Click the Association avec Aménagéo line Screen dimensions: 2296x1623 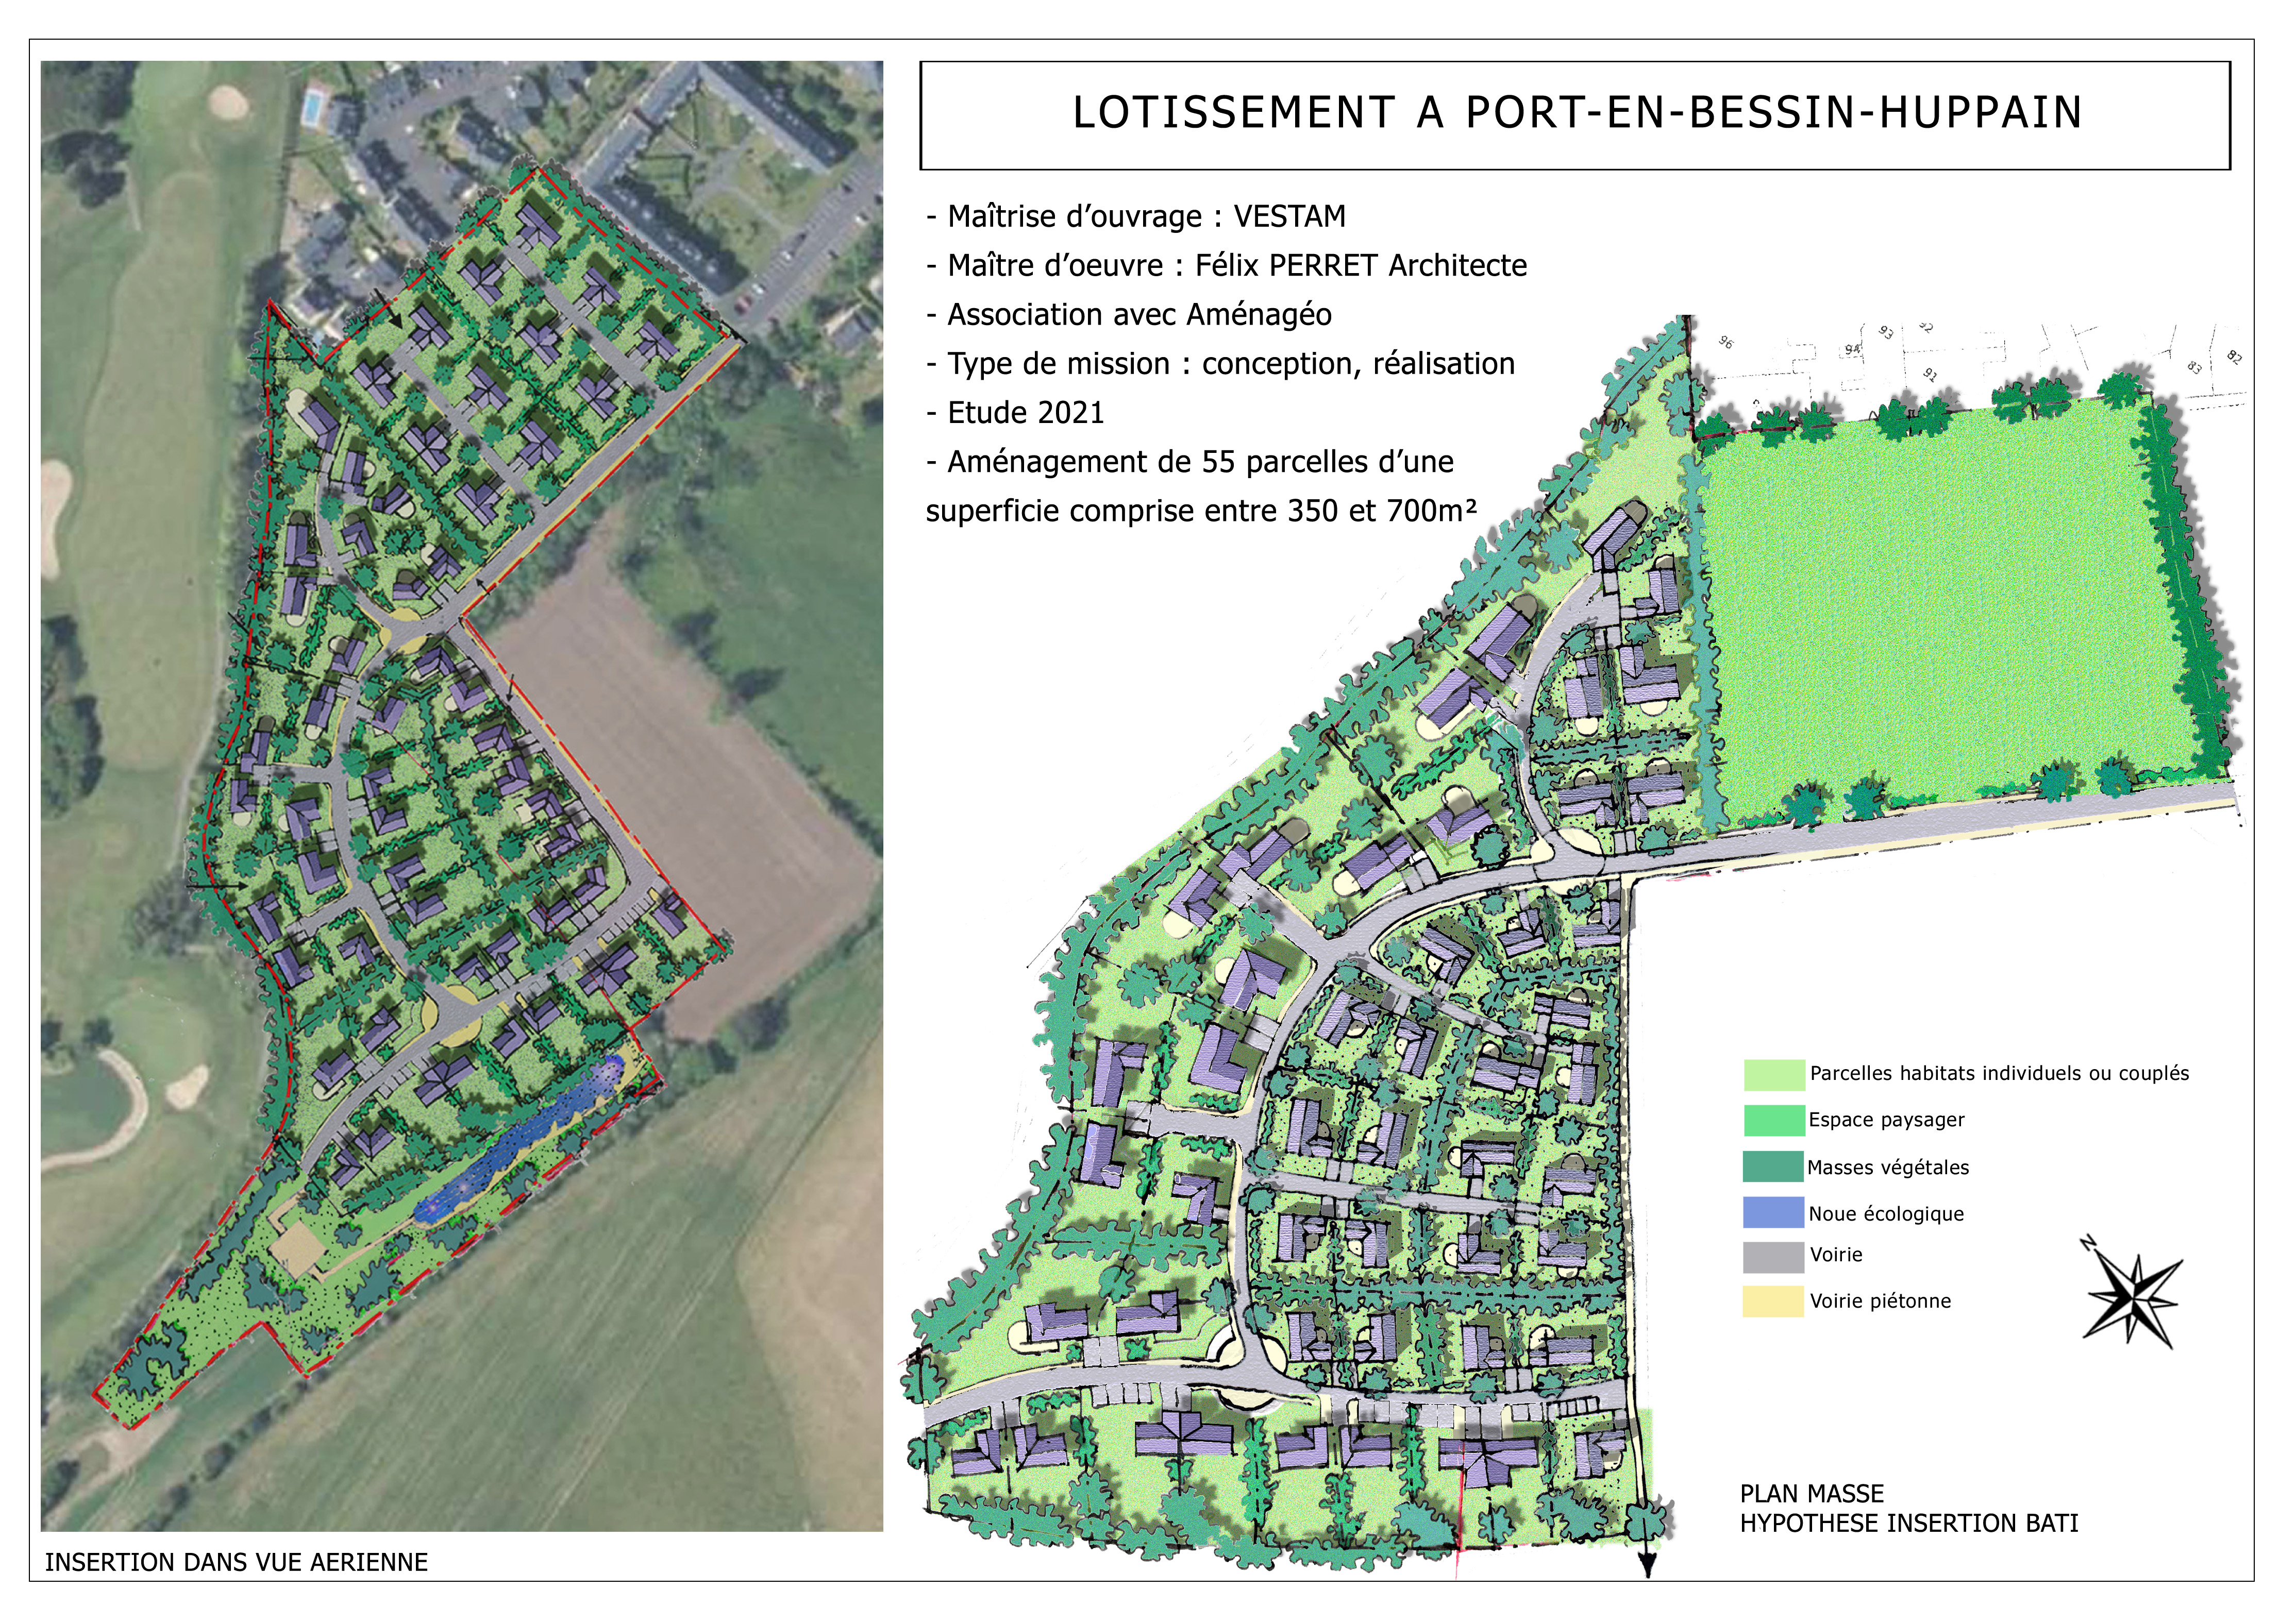1129,315
